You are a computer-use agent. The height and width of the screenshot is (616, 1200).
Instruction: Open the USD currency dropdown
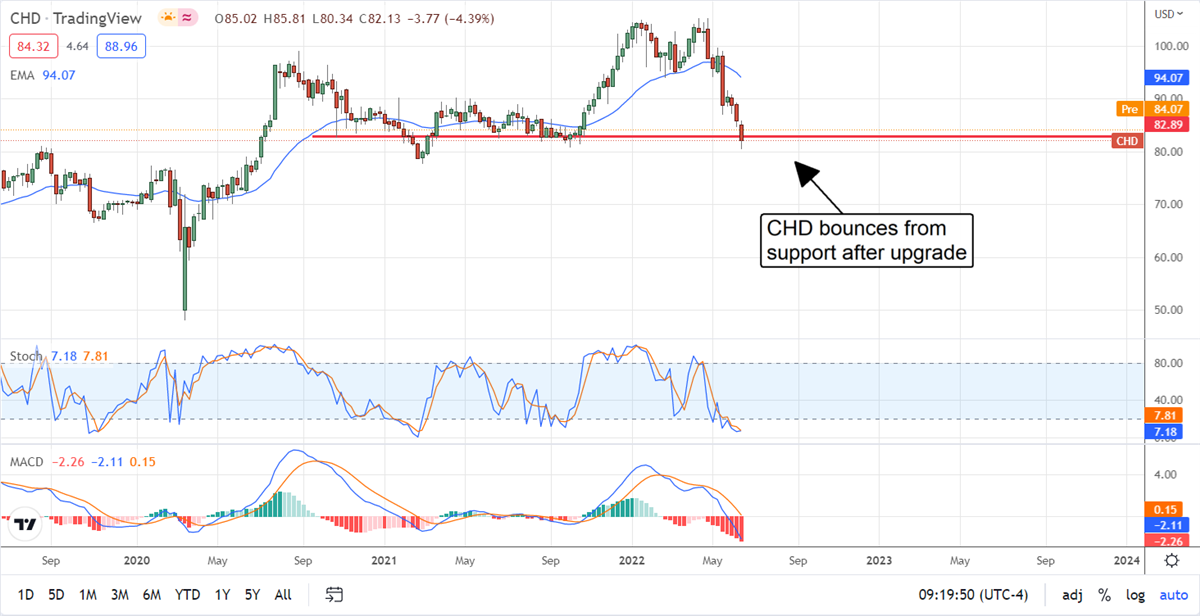[x=1164, y=13]
